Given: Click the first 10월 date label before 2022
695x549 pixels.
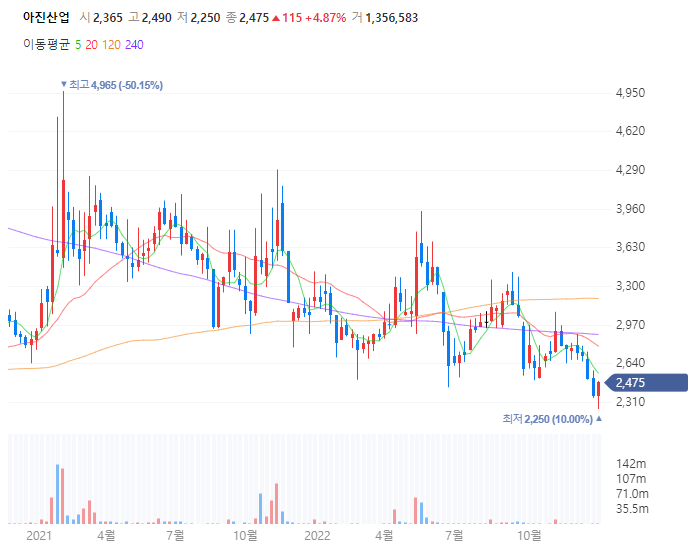Looking at the screenshot, I should click(x=245, y=536).
